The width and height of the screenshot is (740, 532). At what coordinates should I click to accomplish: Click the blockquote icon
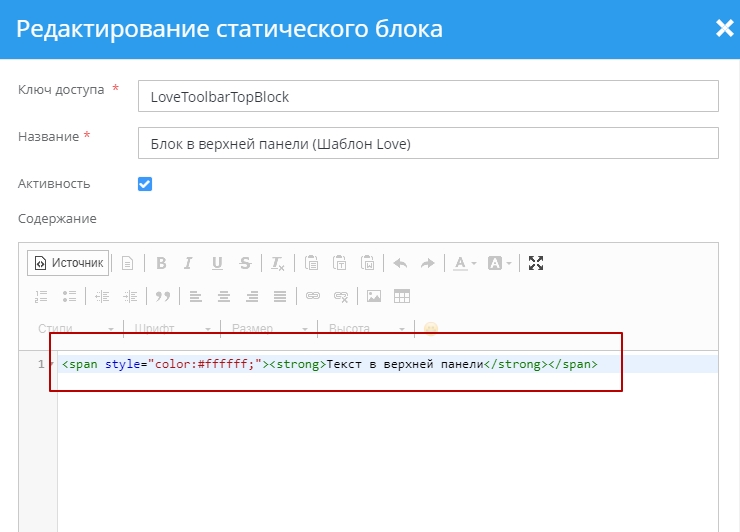pos(162,296)
